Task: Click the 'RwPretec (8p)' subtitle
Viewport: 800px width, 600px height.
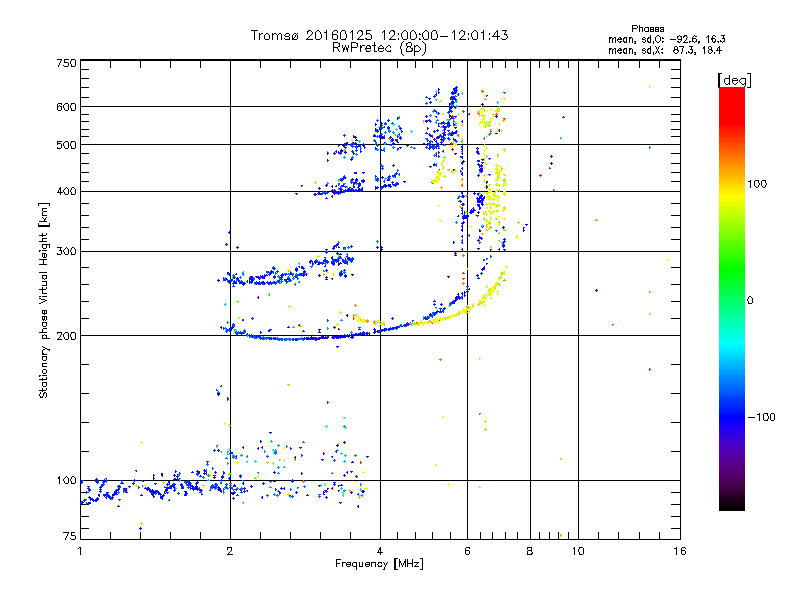Action: (x=379, y=48)
